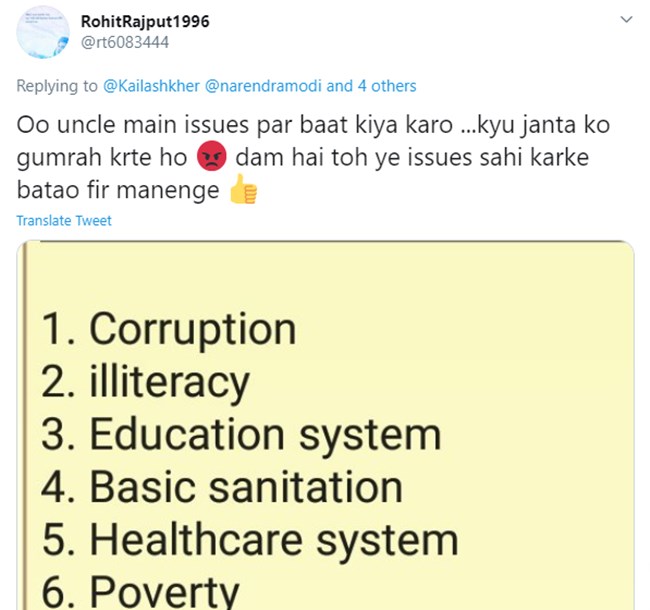650x610 pixels.
Task: Select the '3. Education system' line
Action: (241, 434)
